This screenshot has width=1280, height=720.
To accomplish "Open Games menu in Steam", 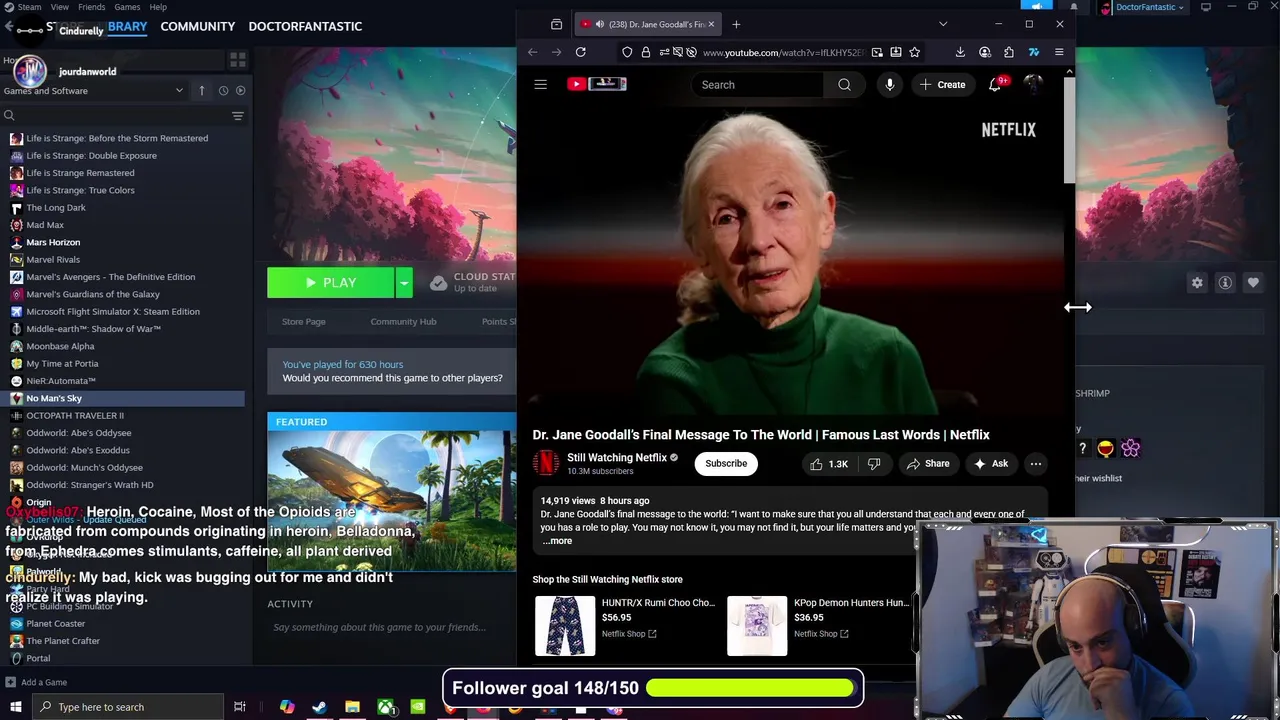I will (127, 7).
